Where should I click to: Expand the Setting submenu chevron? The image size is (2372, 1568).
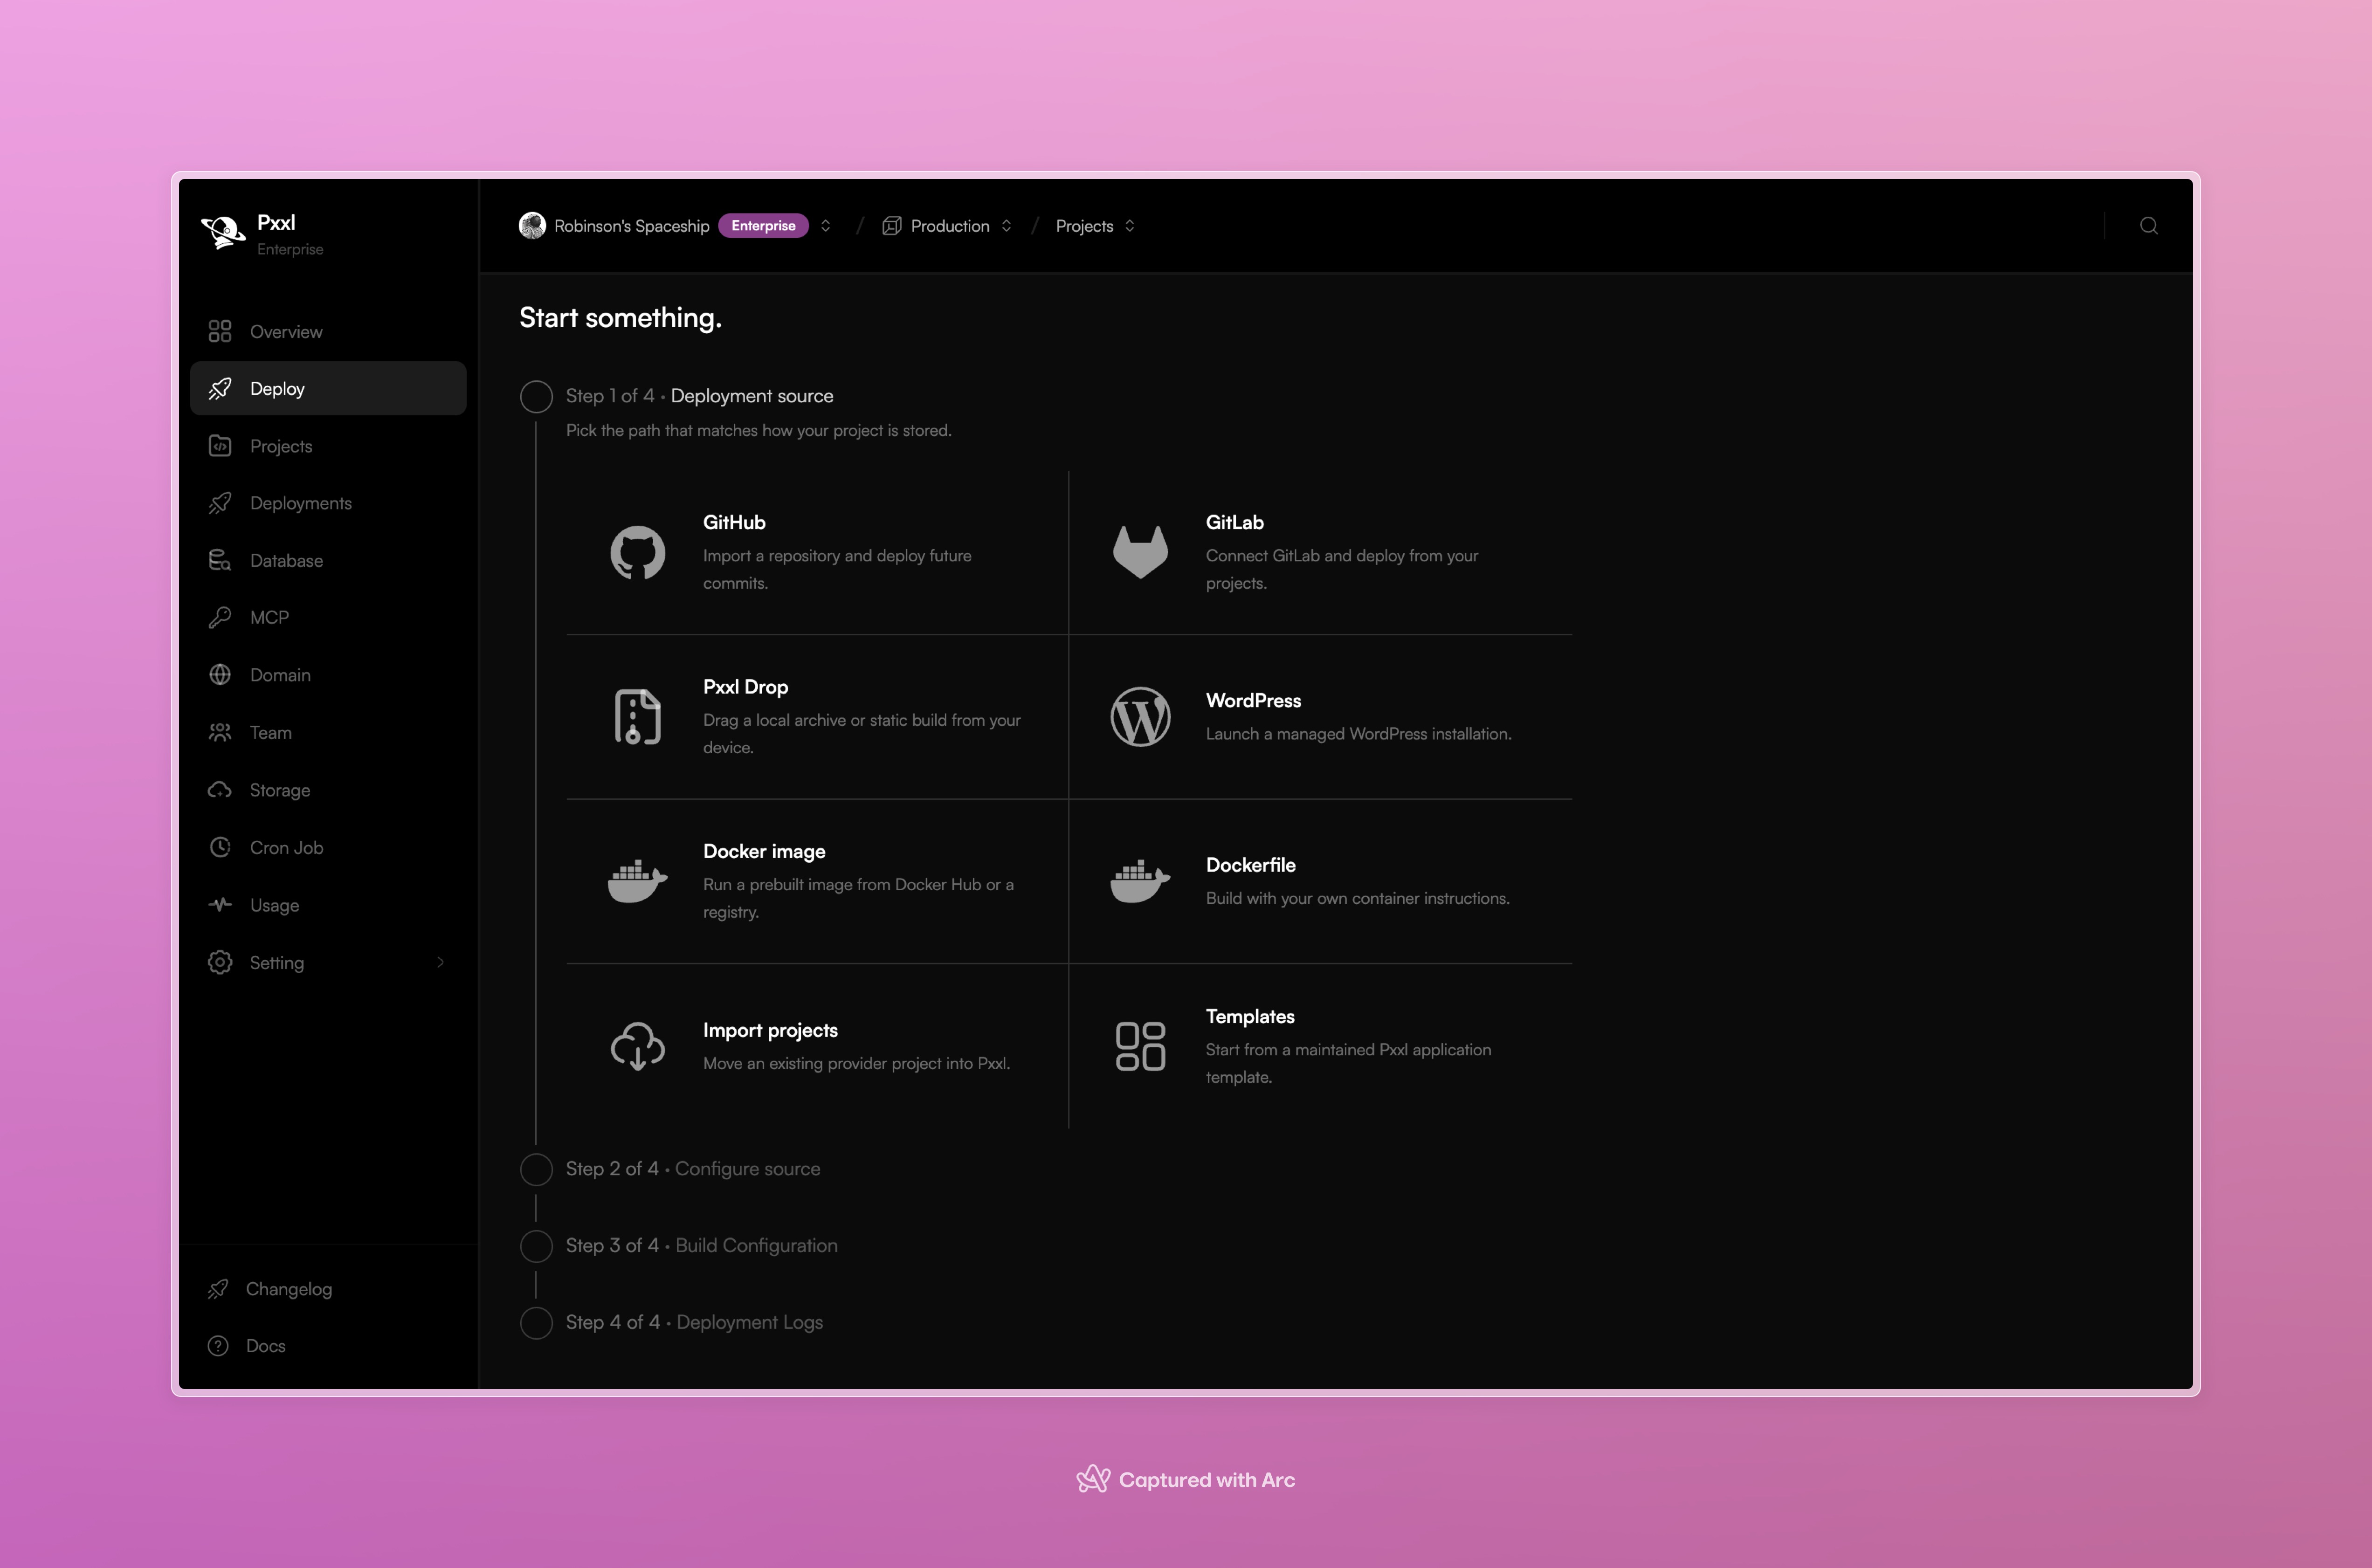click(x=441, y=963)
